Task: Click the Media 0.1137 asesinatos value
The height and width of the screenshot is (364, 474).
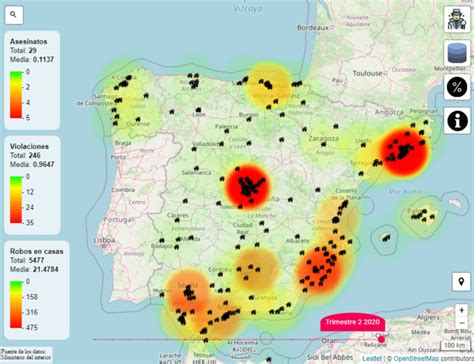Action: (32, 60)
